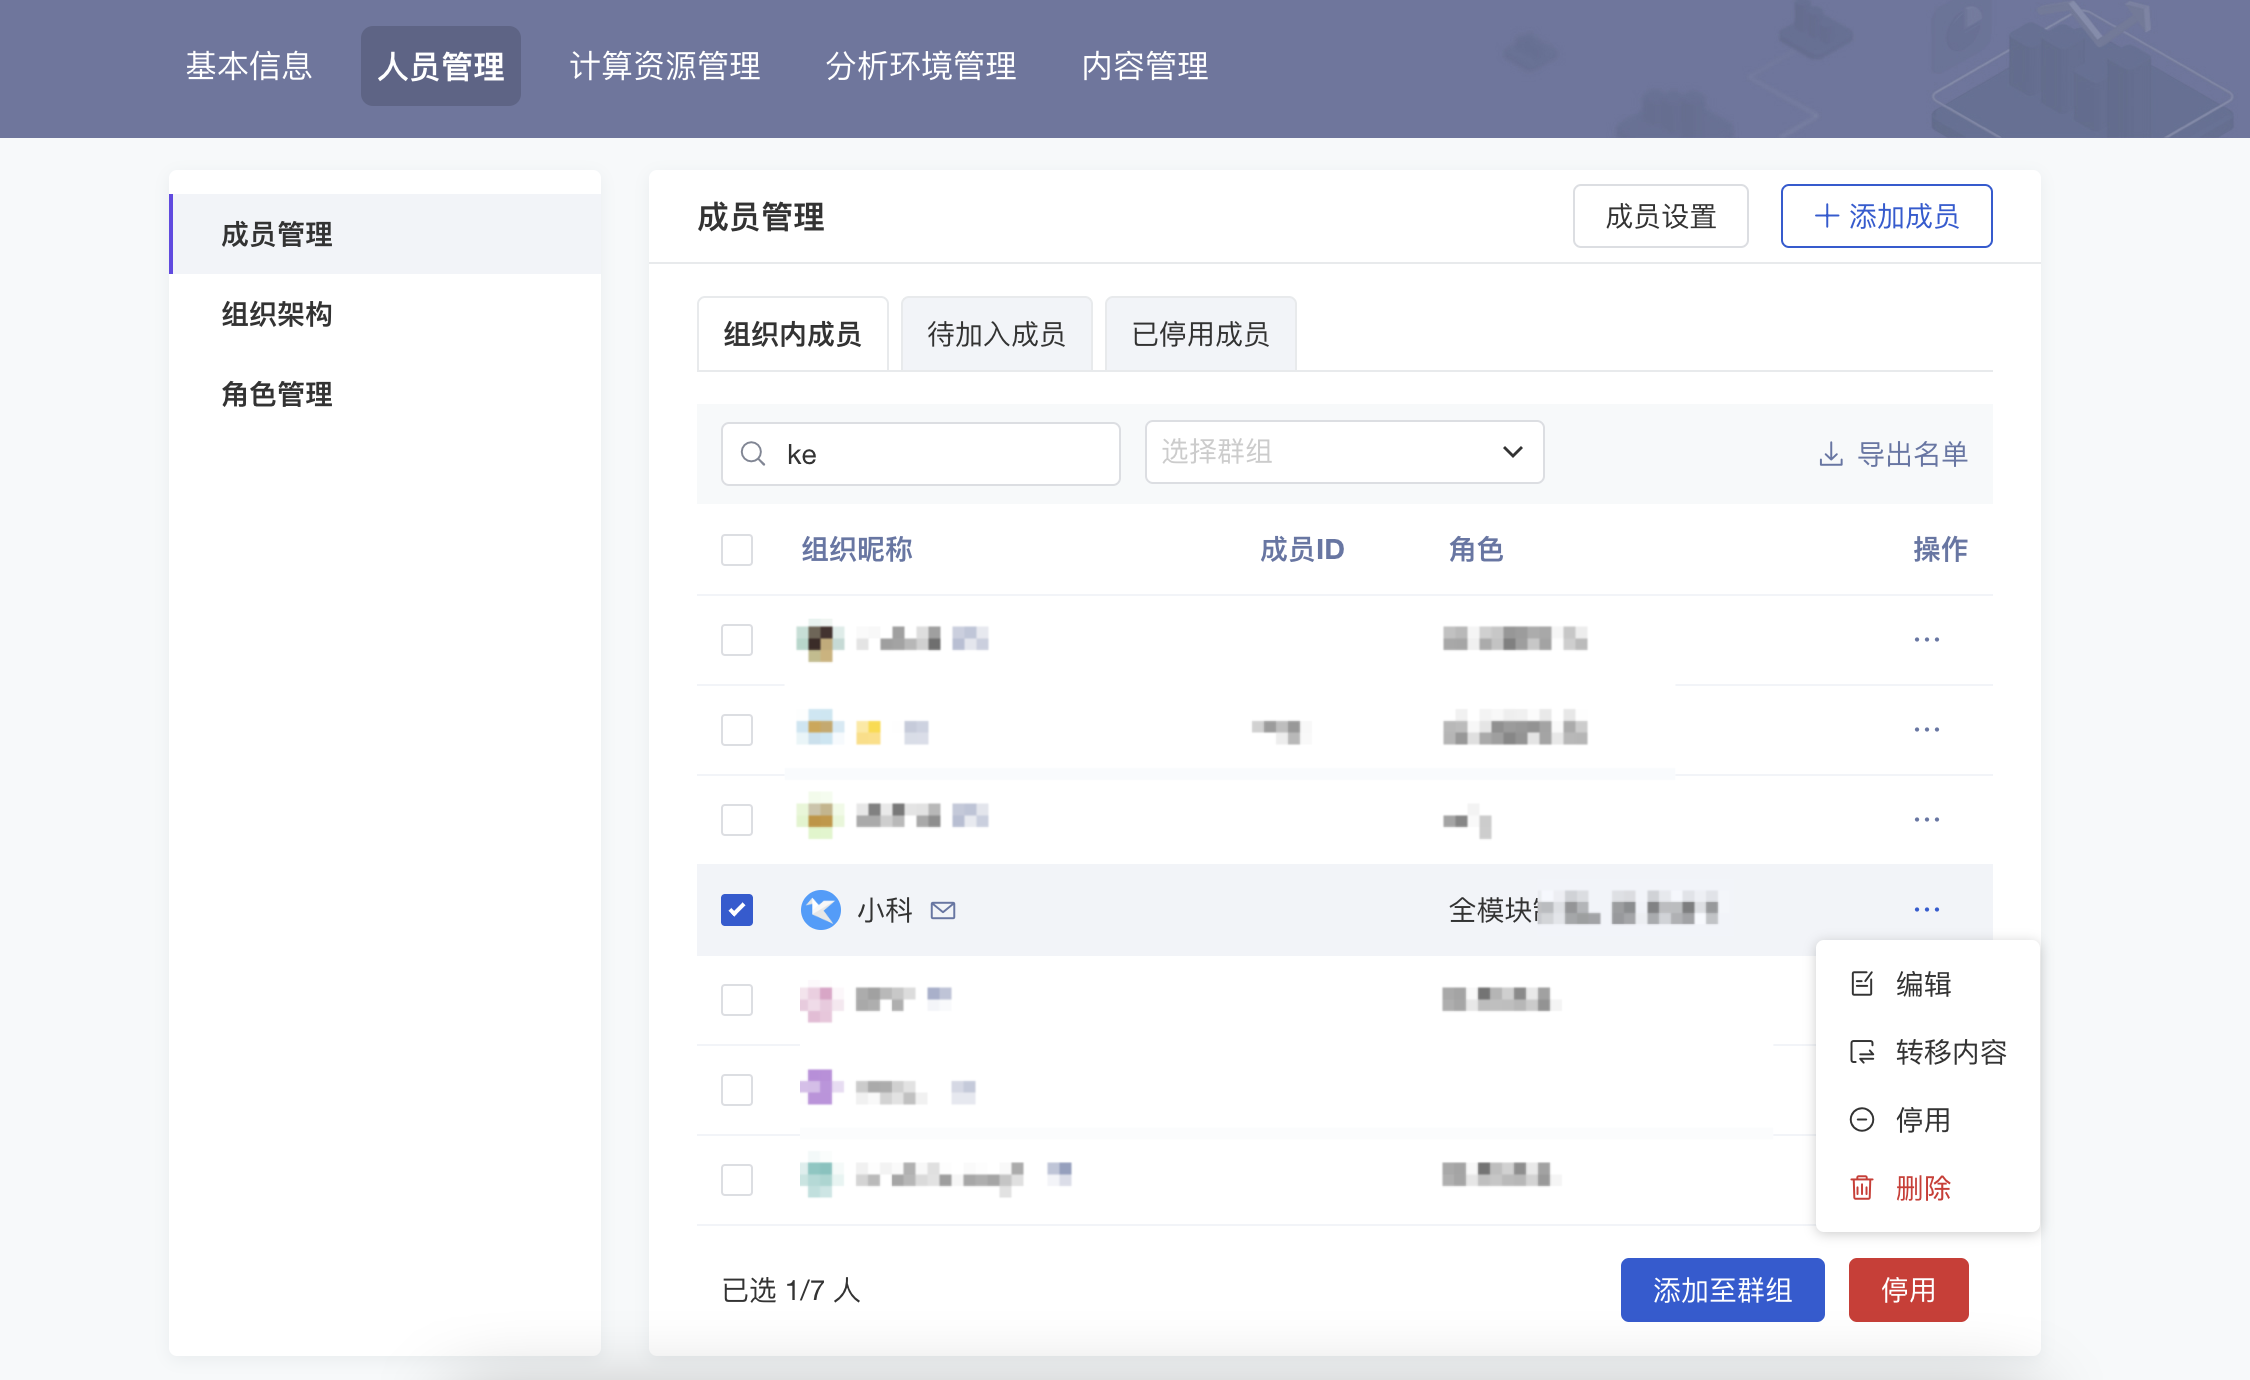Click the download icon for 导出名单

[1830, 454]
